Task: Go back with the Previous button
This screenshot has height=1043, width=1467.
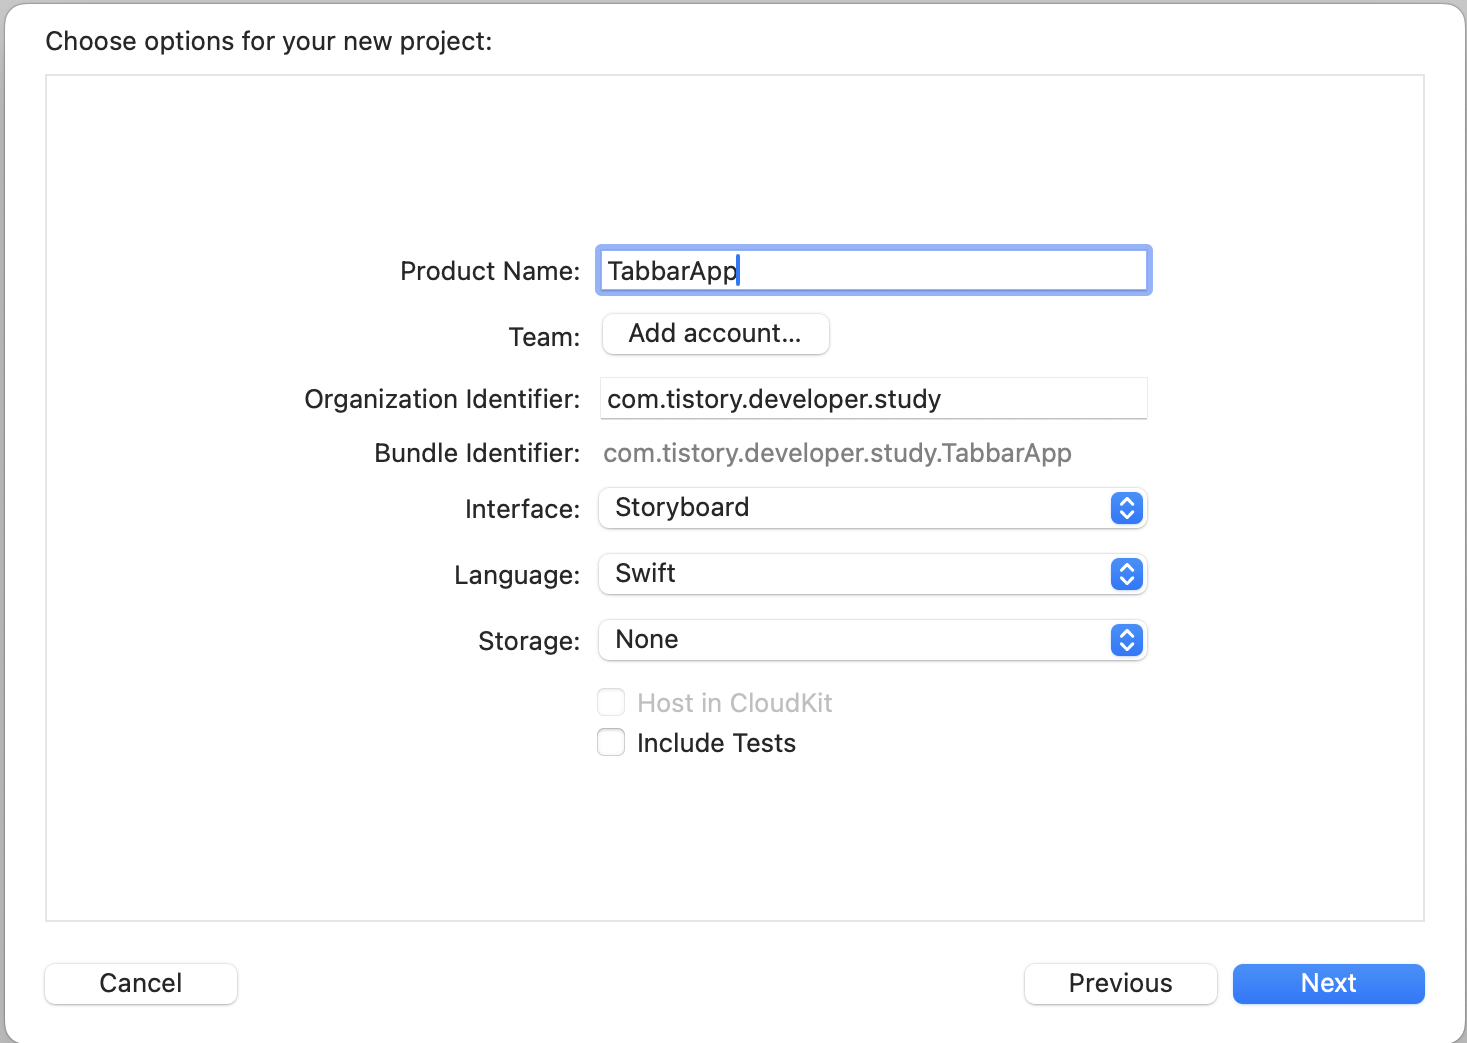Action: pyautogui.click(x=1120, y=984)
